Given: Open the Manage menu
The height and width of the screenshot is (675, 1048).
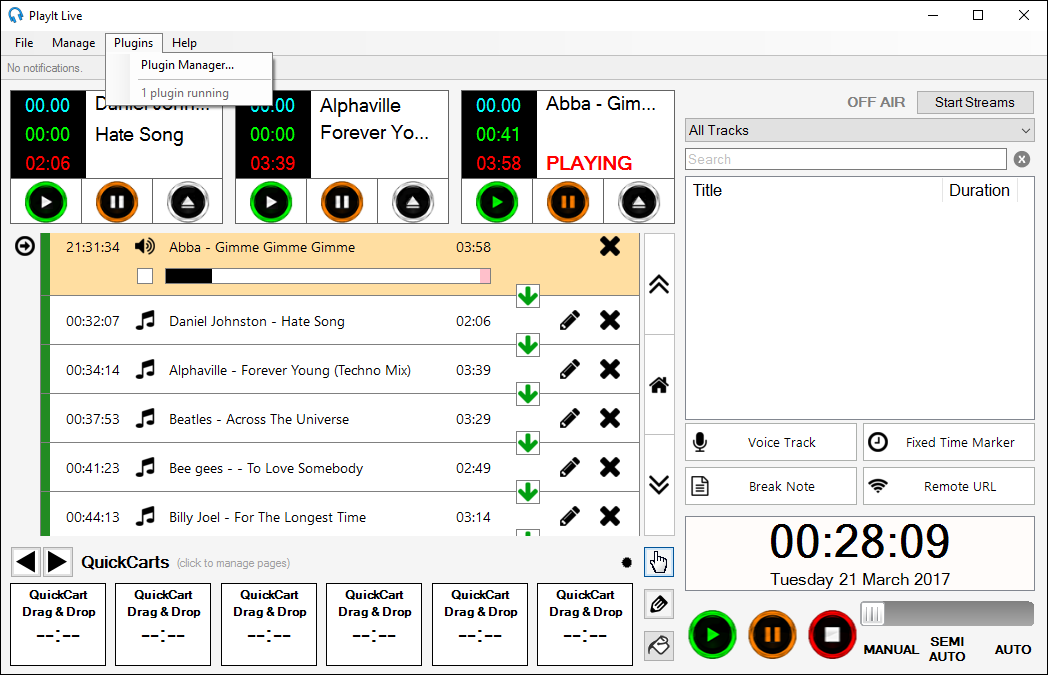Looking at the screenshot, I should pos(74,43).
